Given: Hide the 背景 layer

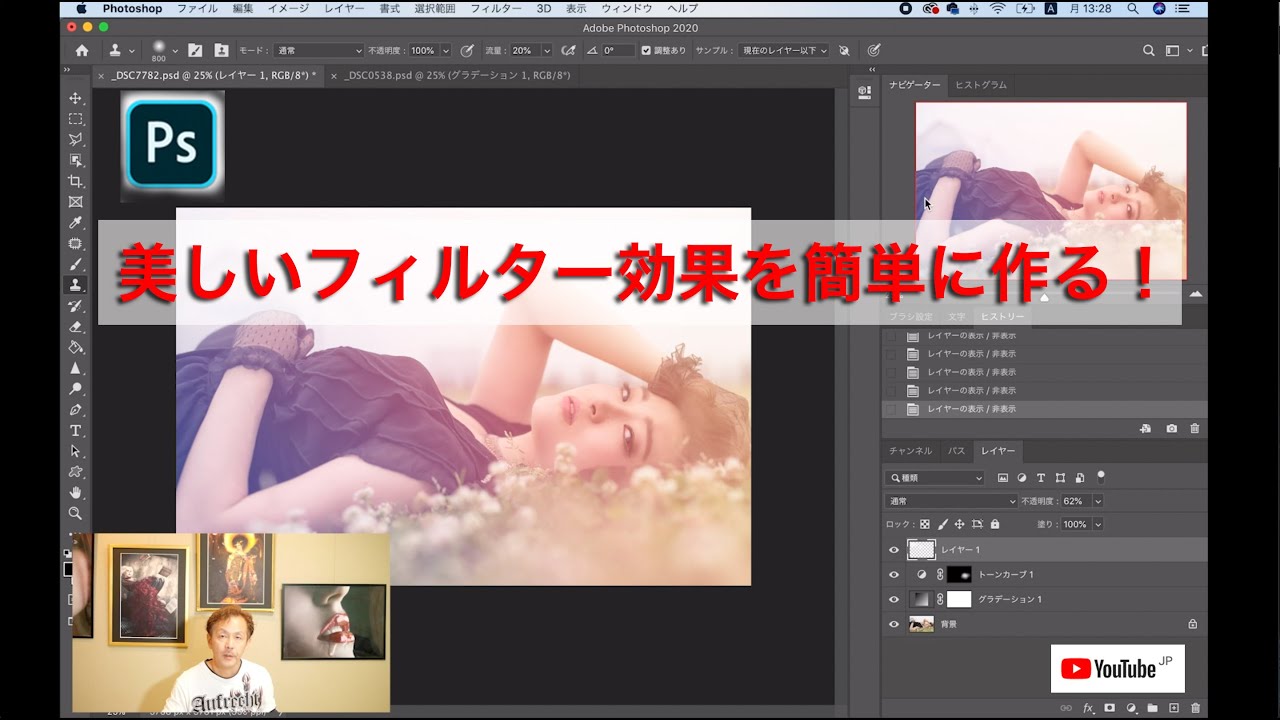Looking at the screenshot, I should 894,624.
